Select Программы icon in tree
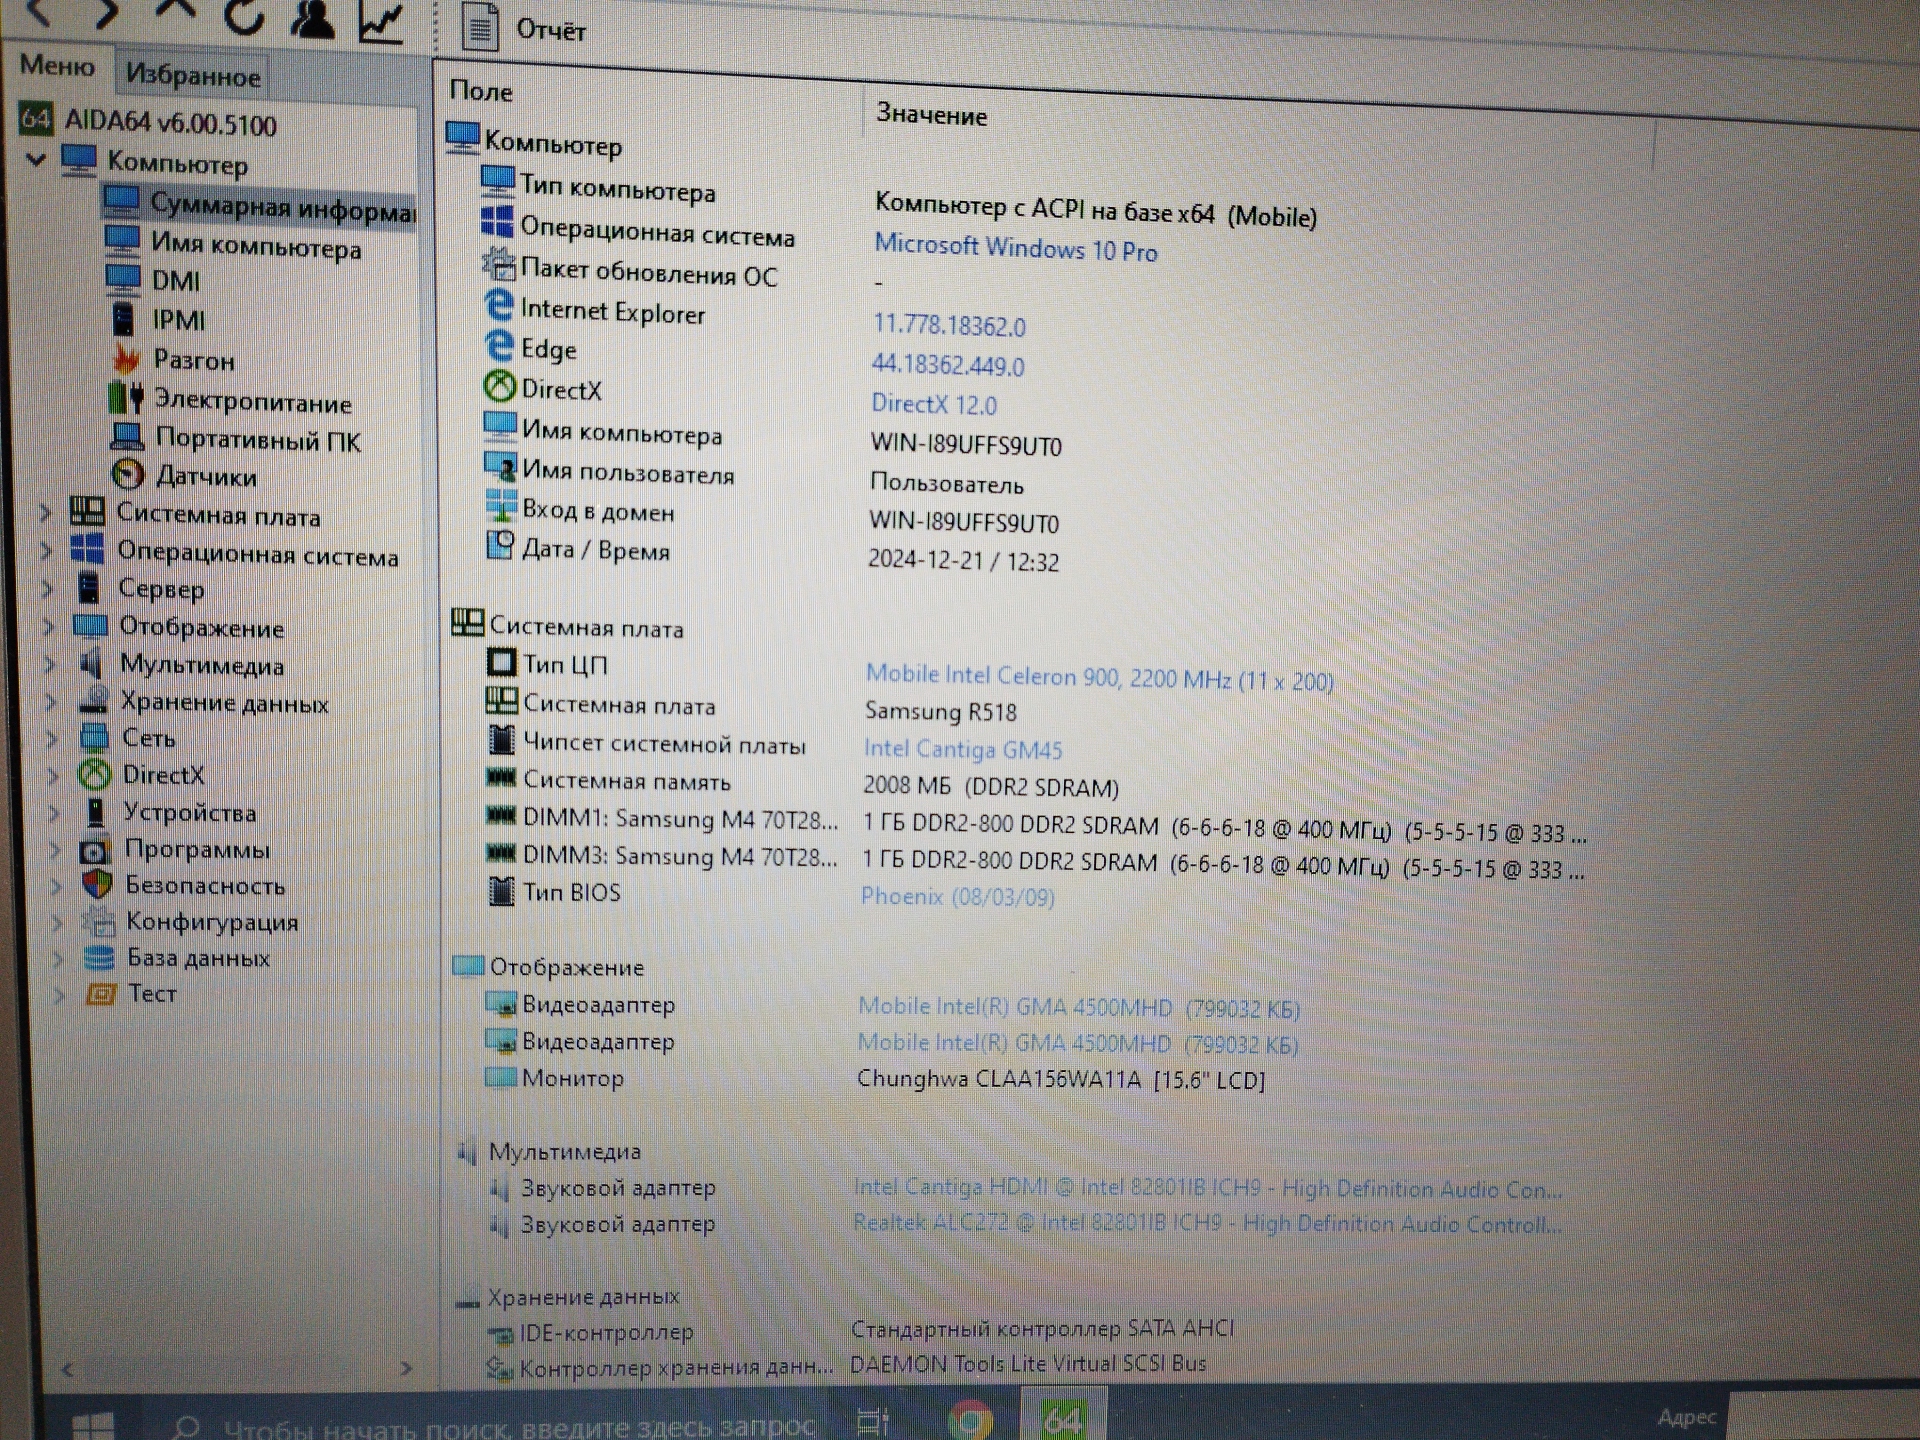The width and height of the screenshot is (1920, 1440). pyautogui.click(x=96, y=850)
